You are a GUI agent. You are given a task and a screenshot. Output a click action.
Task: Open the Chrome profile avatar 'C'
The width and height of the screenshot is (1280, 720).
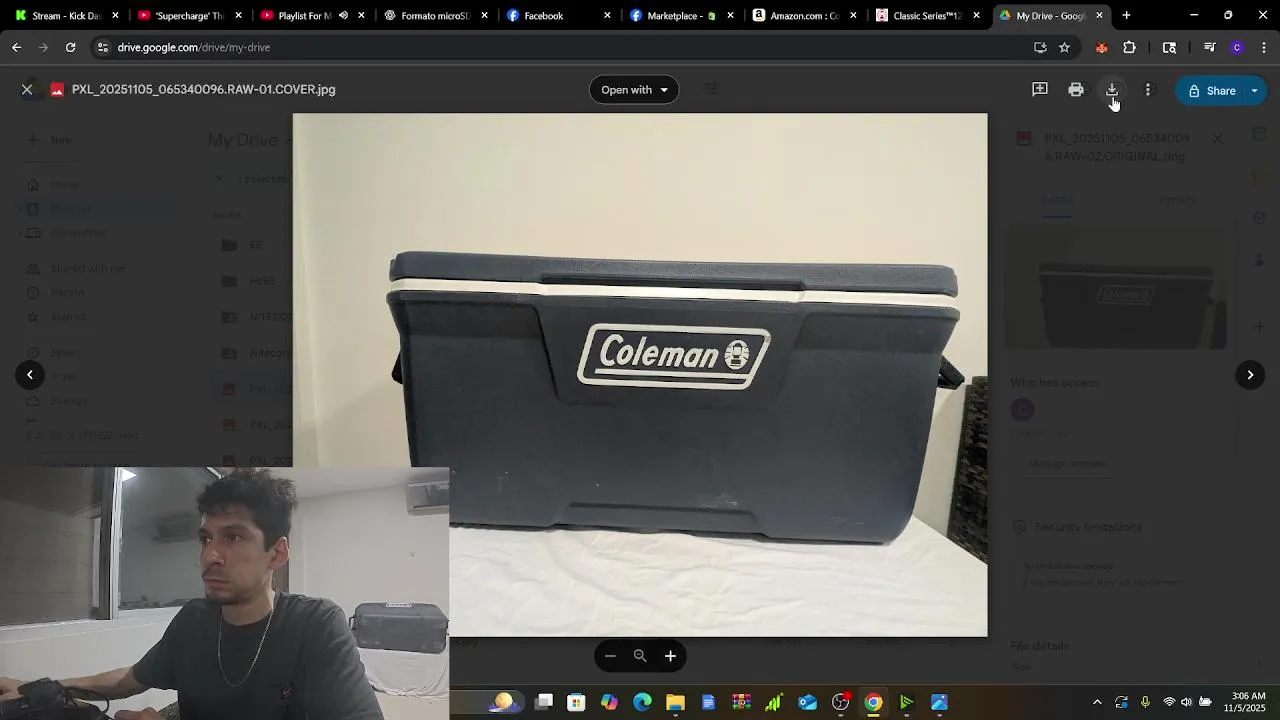(x=1237, y=47)
